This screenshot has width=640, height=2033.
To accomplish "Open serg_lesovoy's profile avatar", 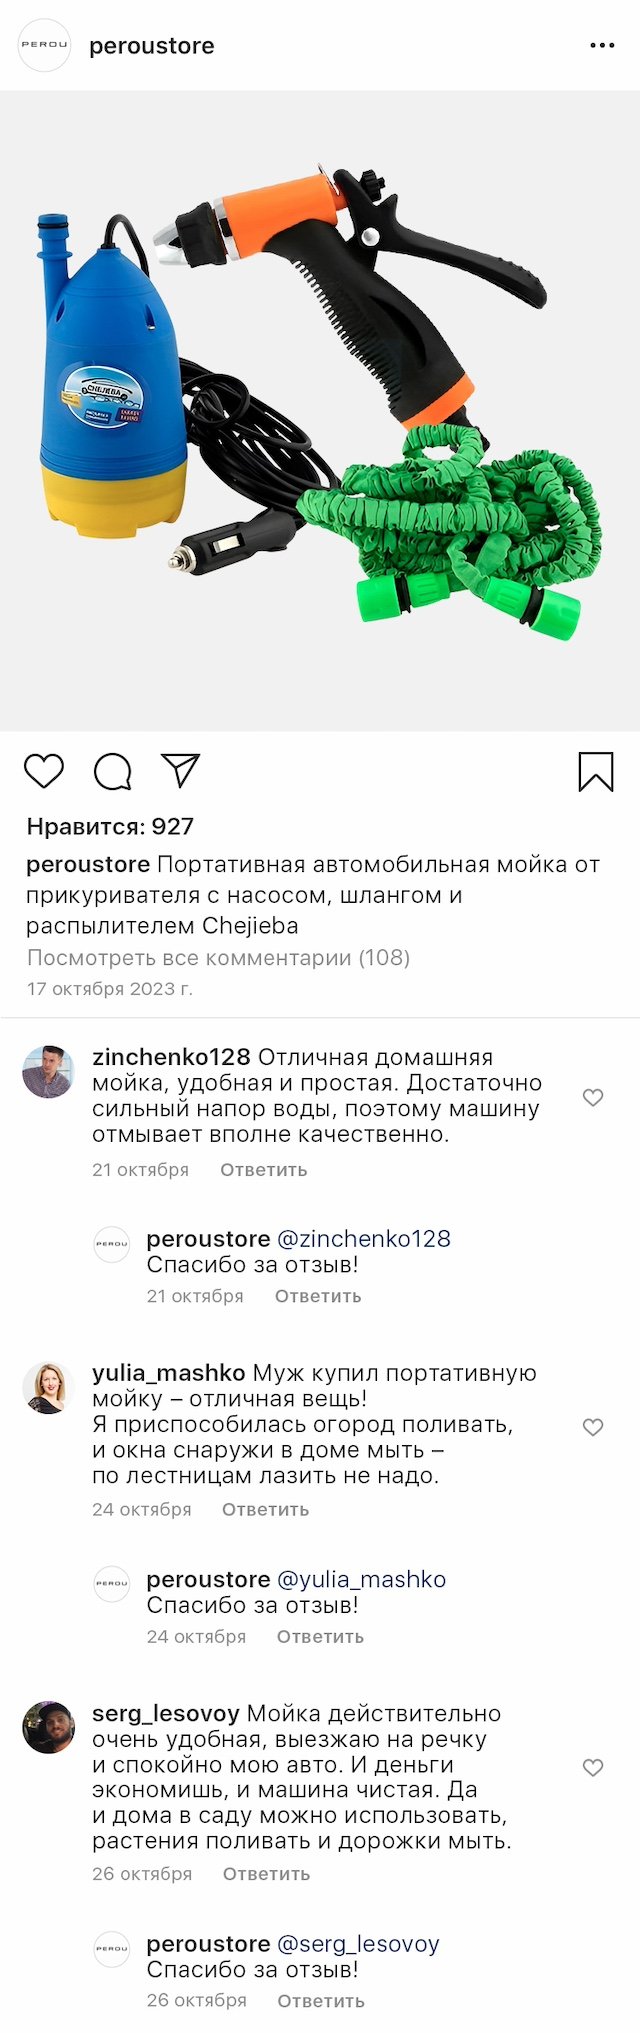I will [48, 1728].
